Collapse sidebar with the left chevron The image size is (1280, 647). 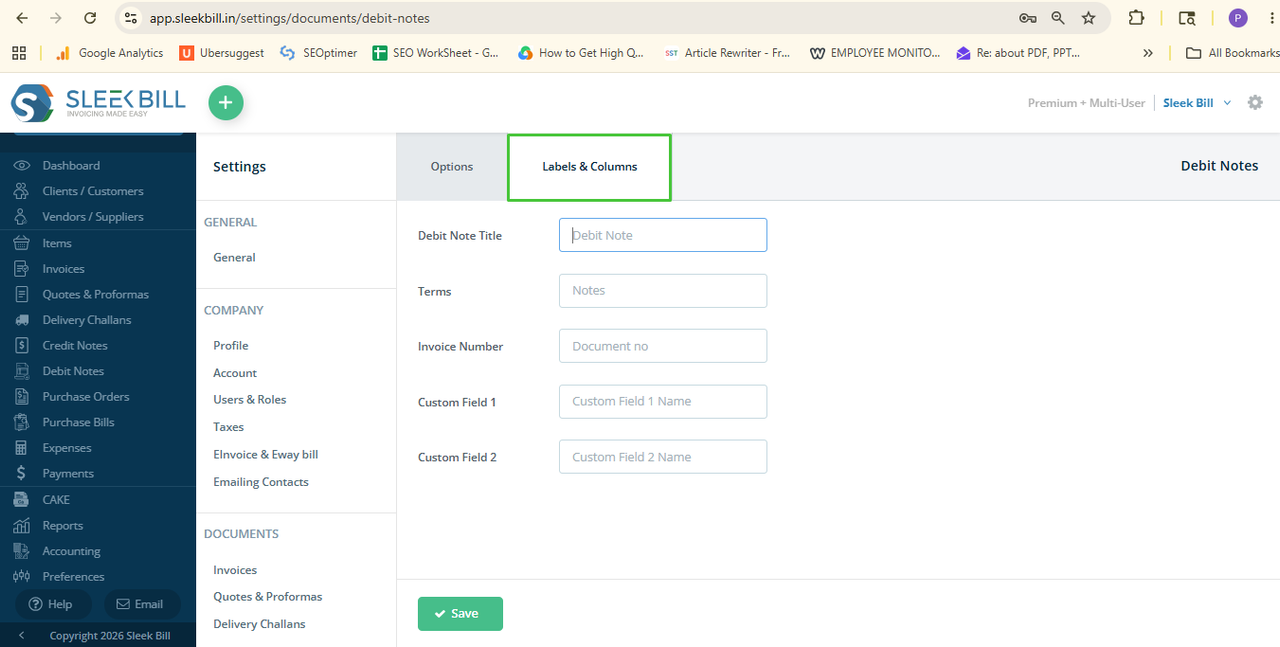click(21, 635)
